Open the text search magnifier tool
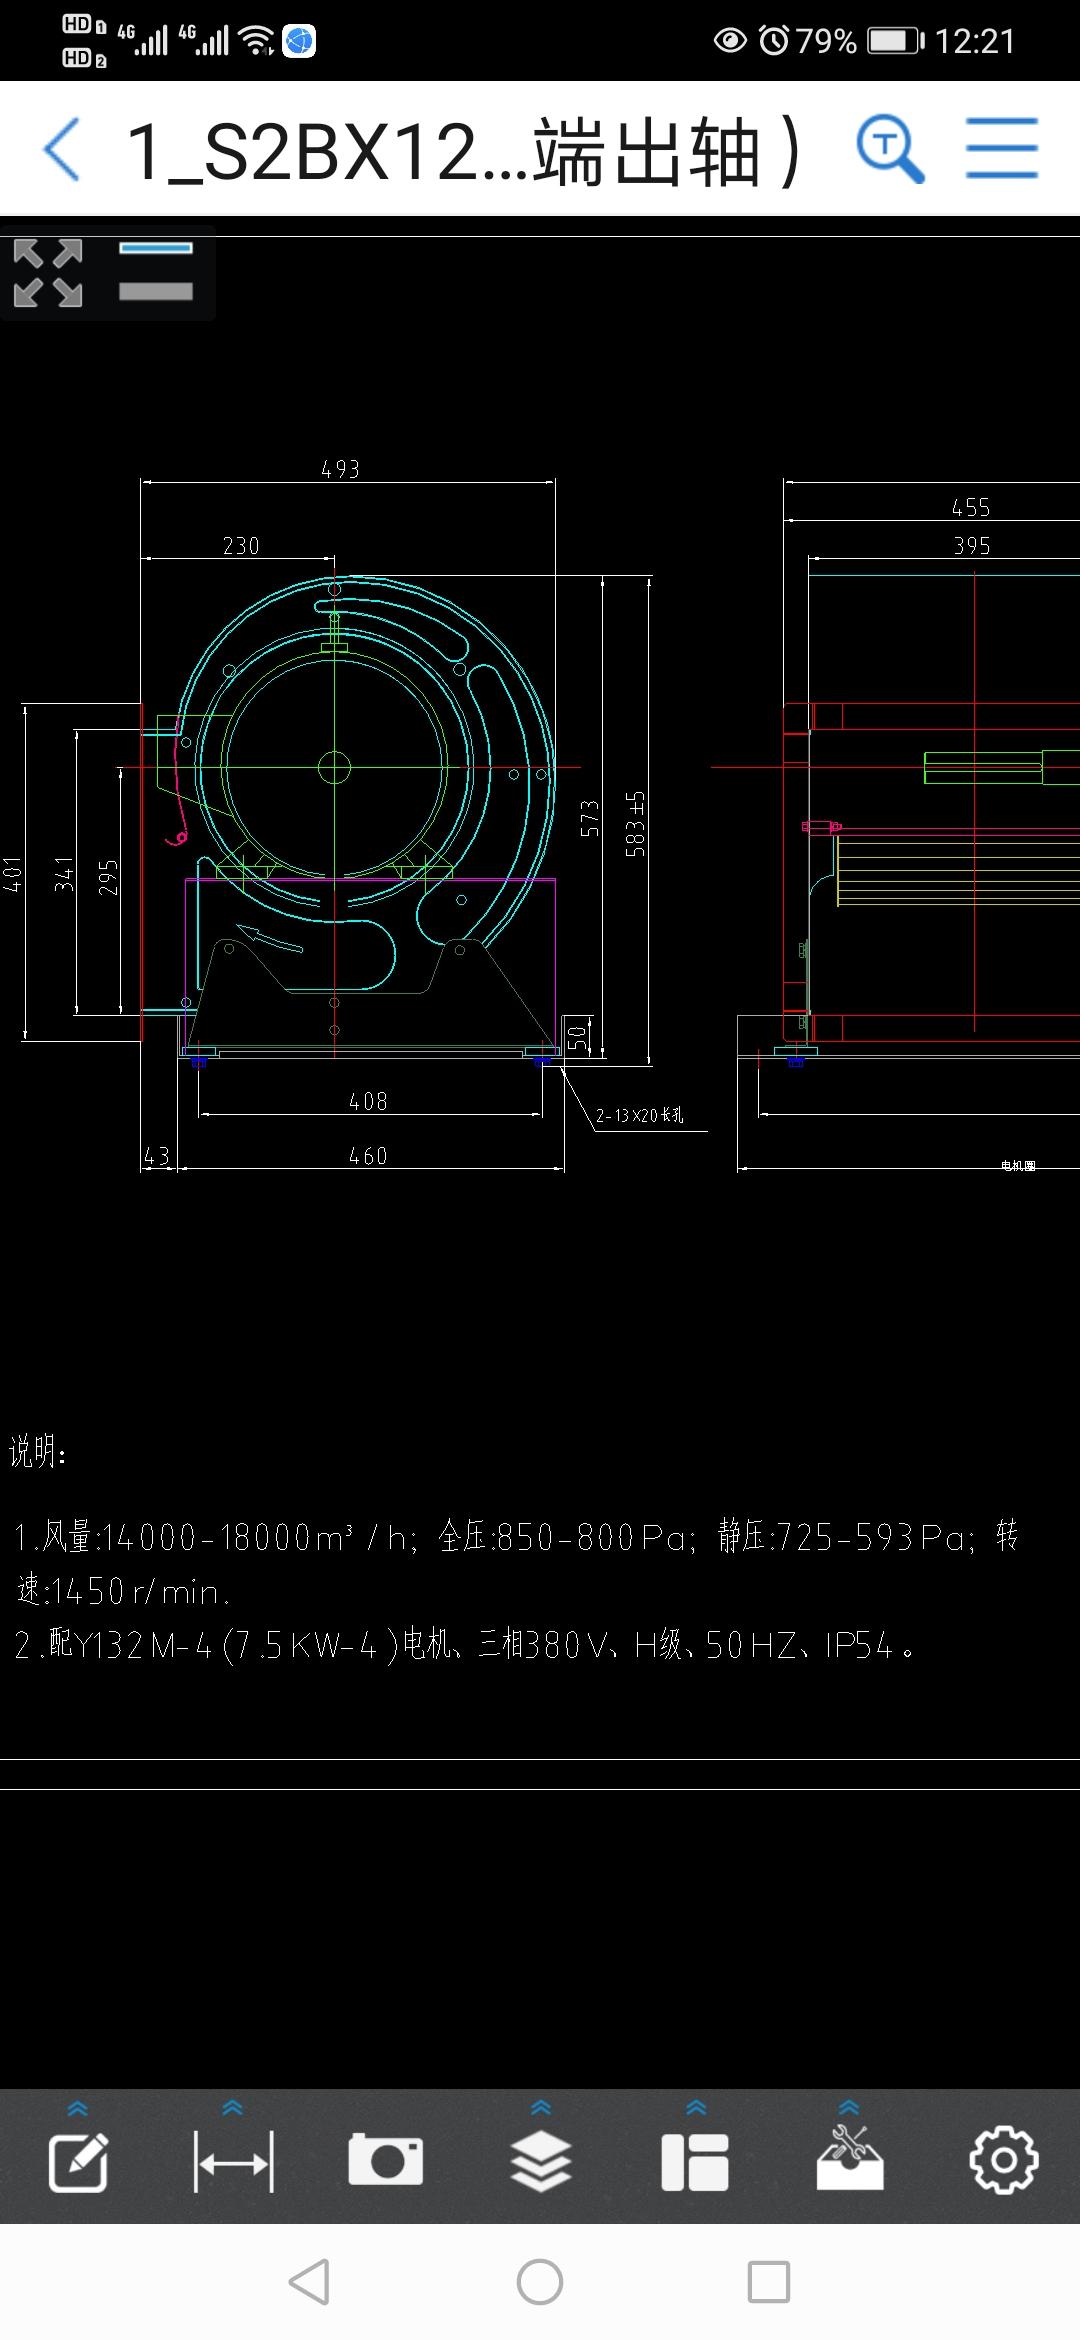This screenshot has height=2340, width=1080. [889, 150]
